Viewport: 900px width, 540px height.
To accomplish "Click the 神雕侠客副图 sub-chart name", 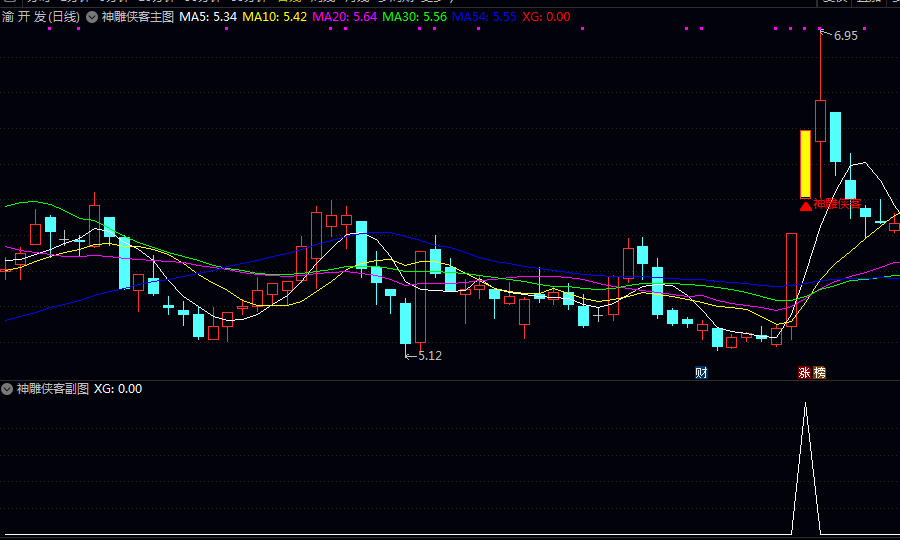I will [53, 389].
